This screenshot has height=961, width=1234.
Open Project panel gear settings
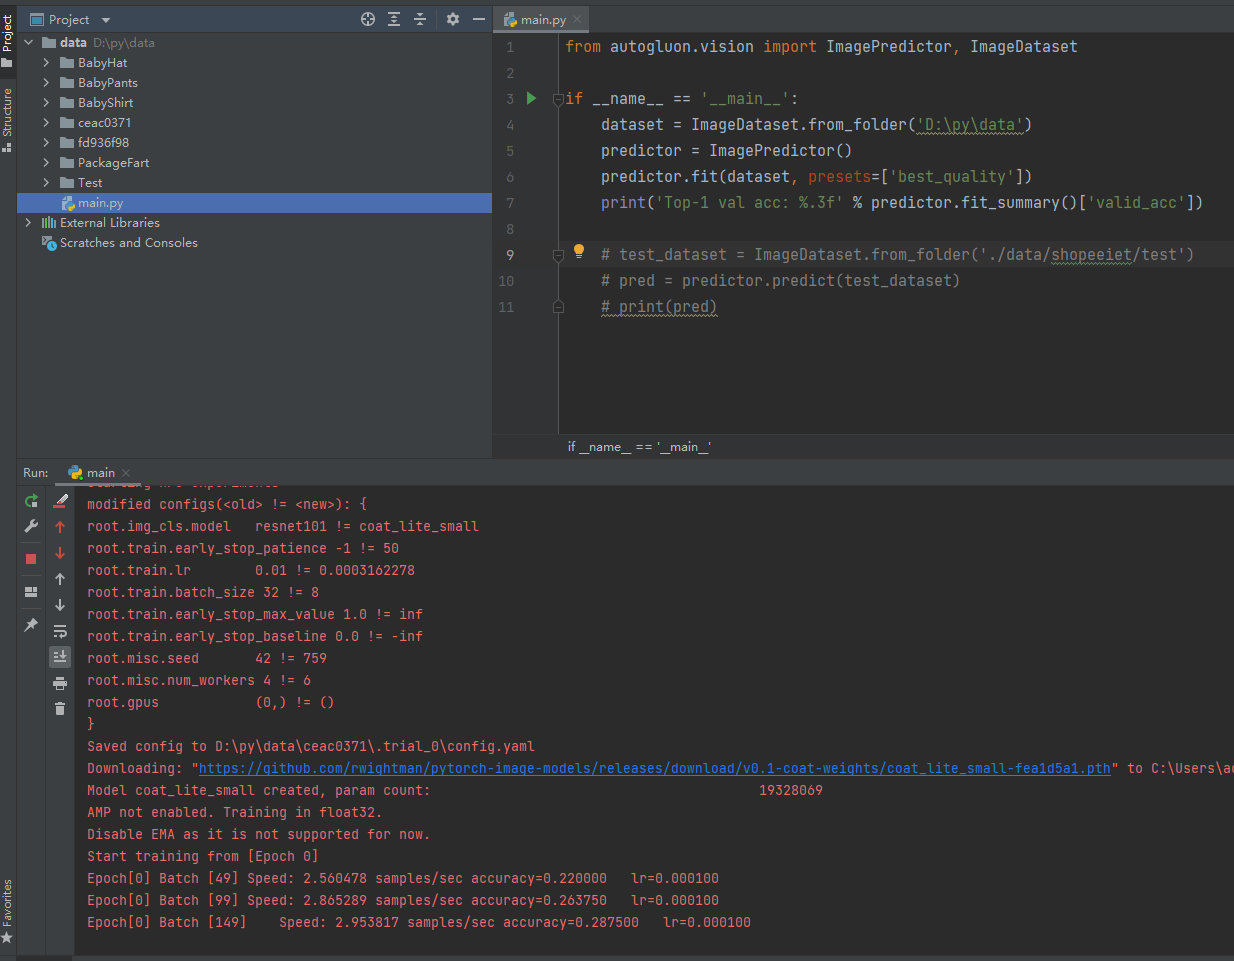coord(452,19)
